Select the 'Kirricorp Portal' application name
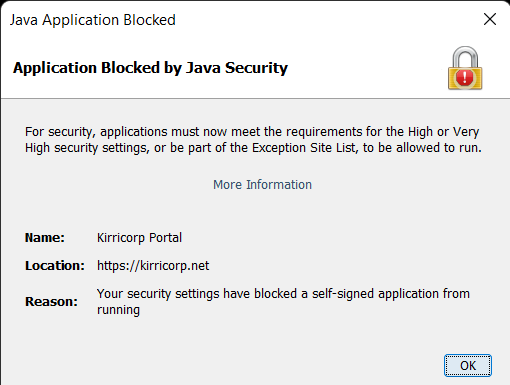The width and height of the screenshot is (510, 385). coord(139,238)
